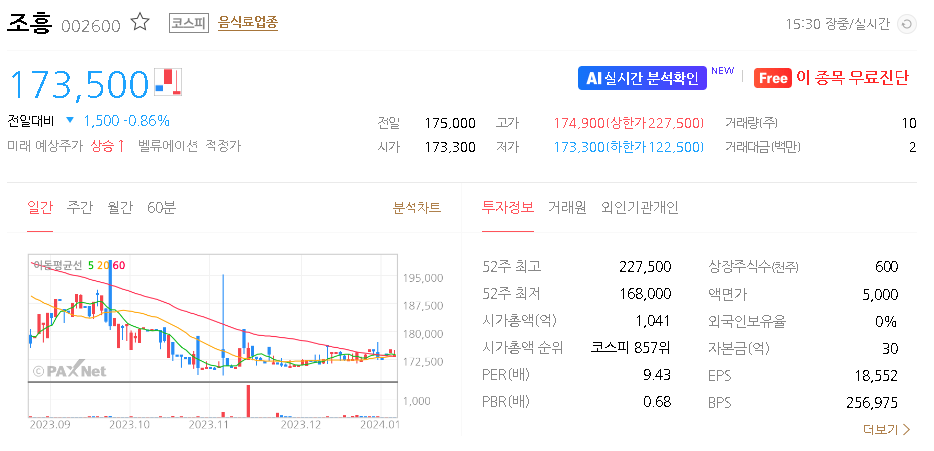Viewport: 934px width, 451px height.
Task: Click the current price 173,500
Action: tap(78, 84)
